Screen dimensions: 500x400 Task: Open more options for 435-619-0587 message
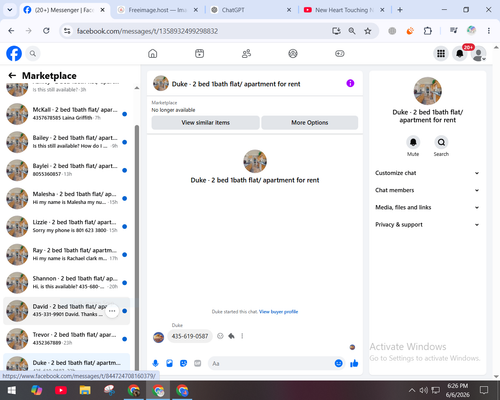coord(242,336)
